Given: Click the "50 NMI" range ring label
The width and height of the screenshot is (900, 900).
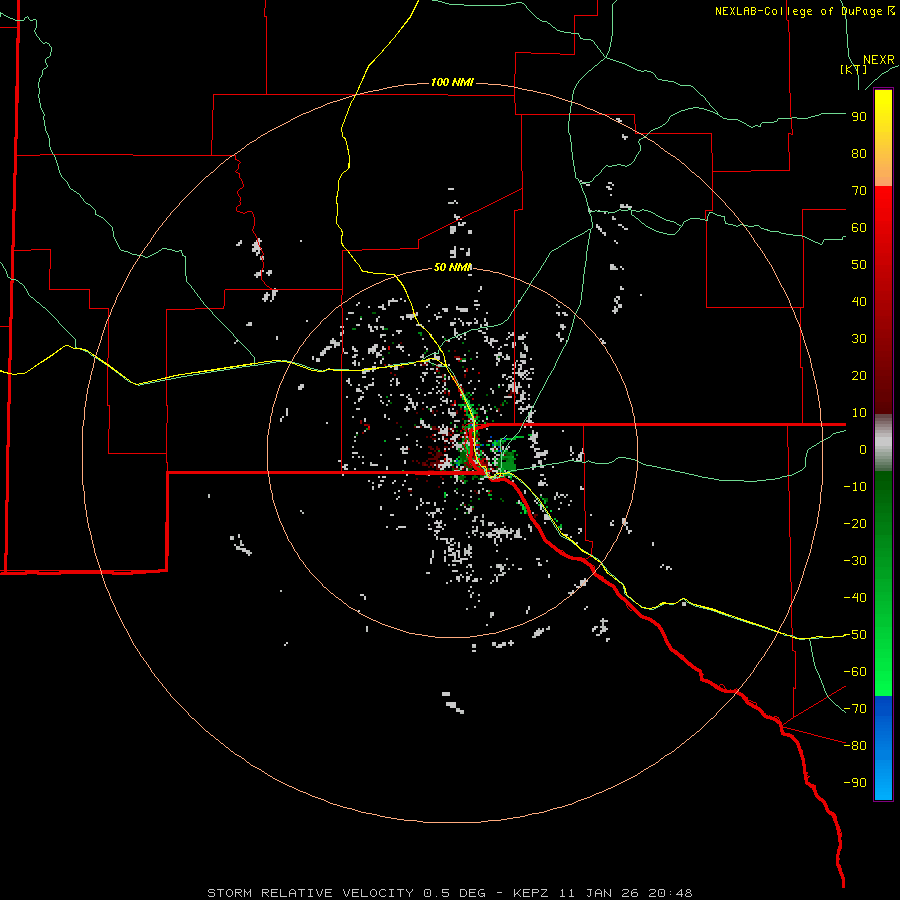Looking at the screenshot, I should (452, 267).
